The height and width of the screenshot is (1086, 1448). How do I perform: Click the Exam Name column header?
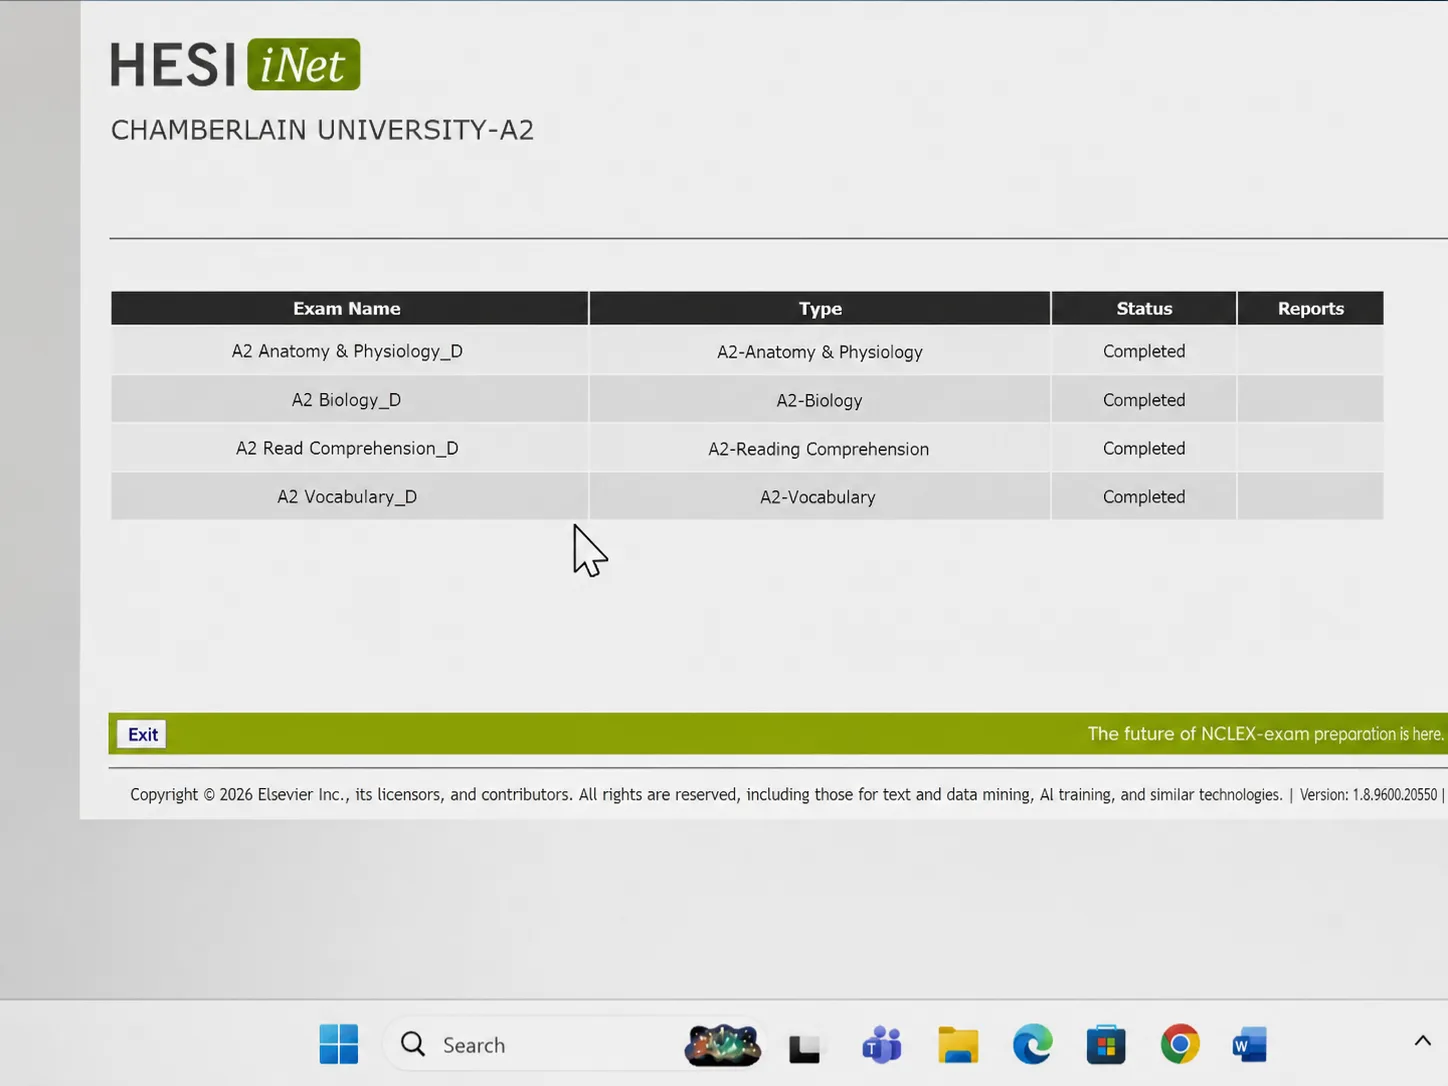pyautogui.click(x=349, y=308)
